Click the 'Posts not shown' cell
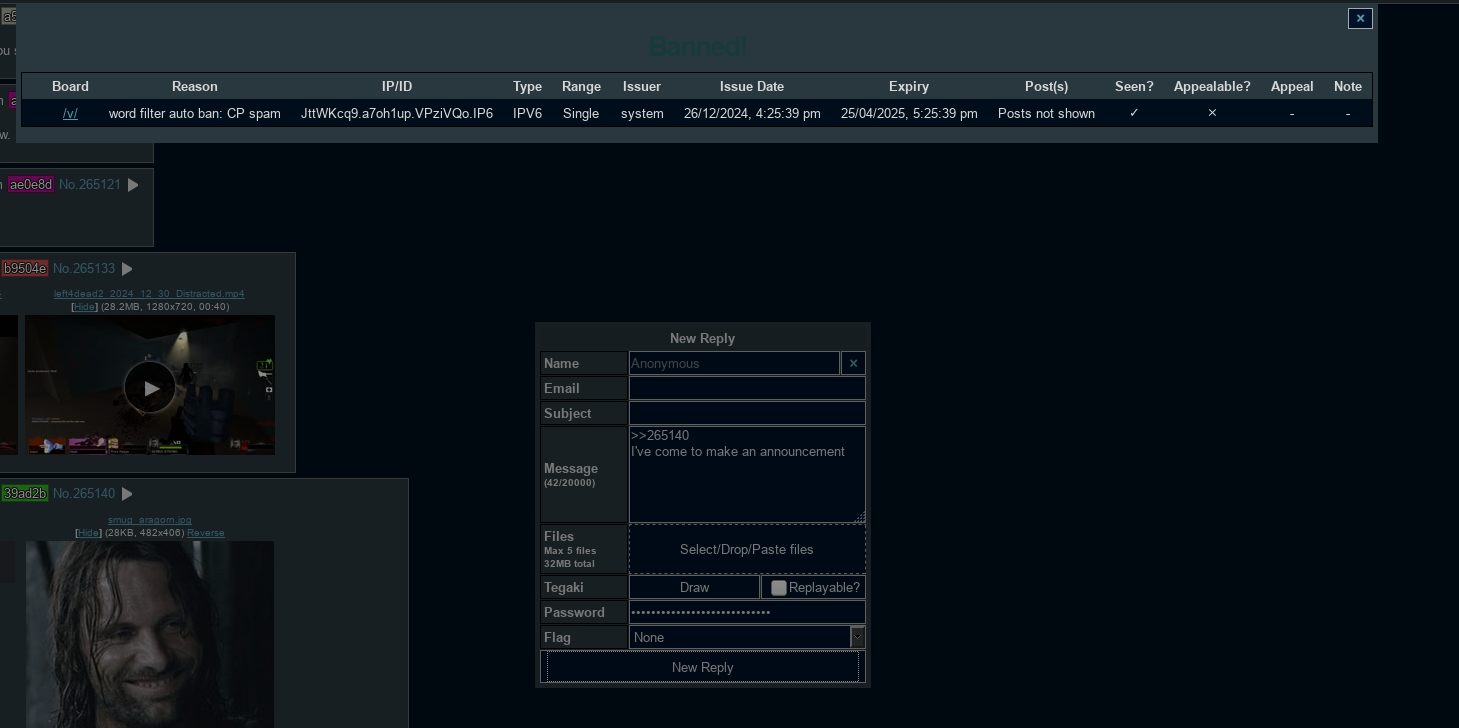 [1046, 113]
